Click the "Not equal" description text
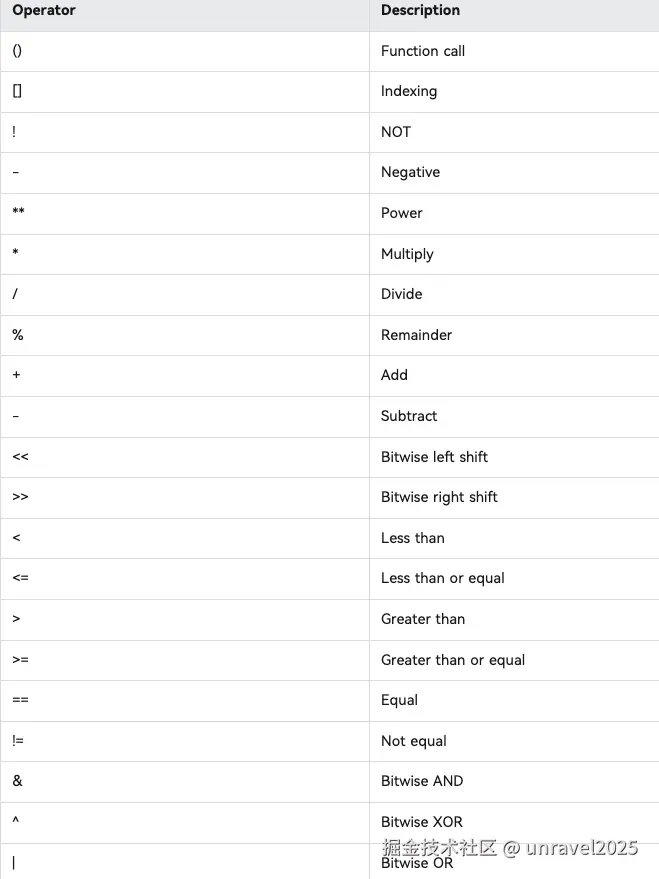 [414, 741]
